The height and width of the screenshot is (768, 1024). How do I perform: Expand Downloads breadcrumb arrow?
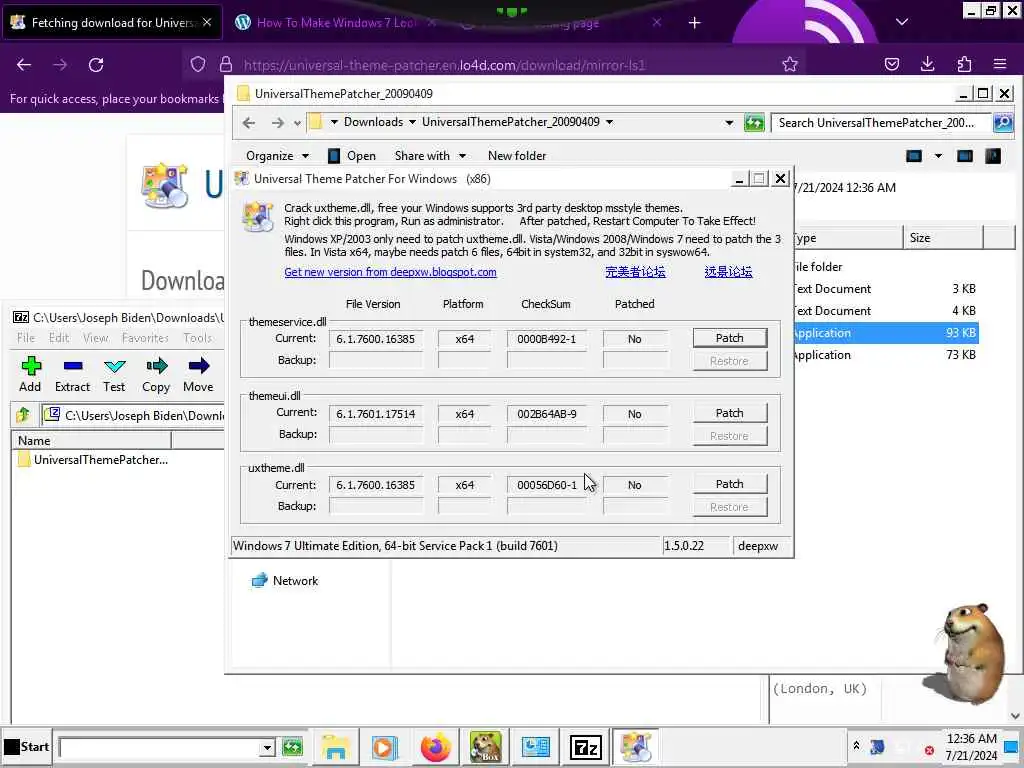coord(412,122)
